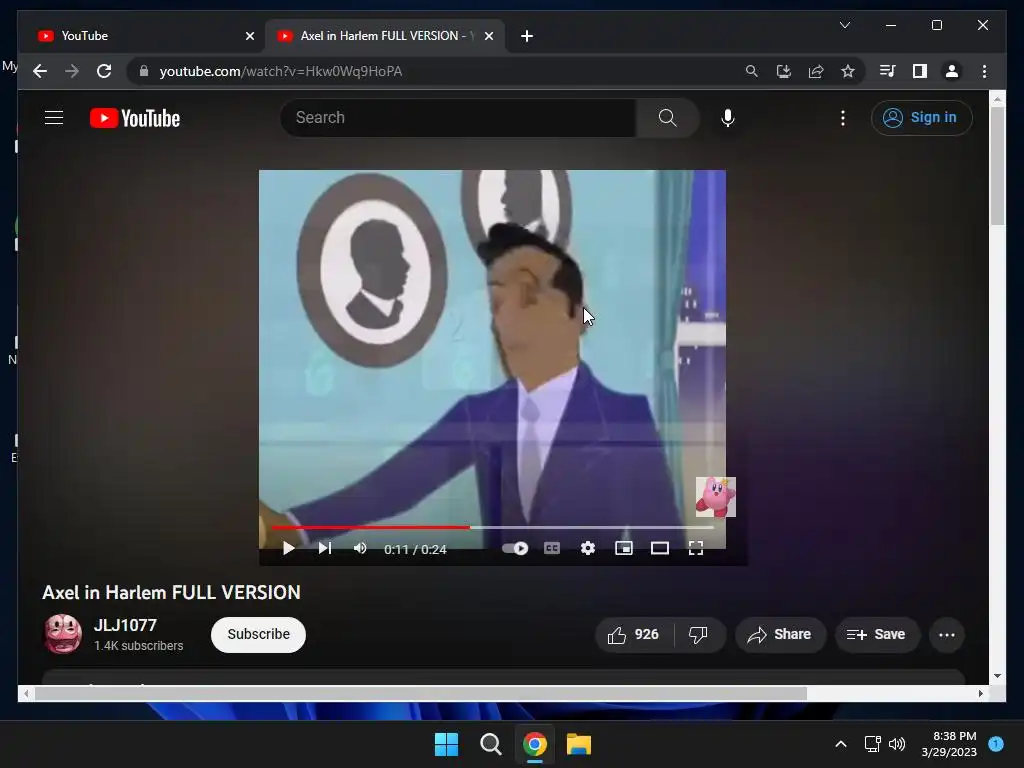Show hidden tray icons chevron
Viewport: 1024px width, 768px height.
point(840,744)
